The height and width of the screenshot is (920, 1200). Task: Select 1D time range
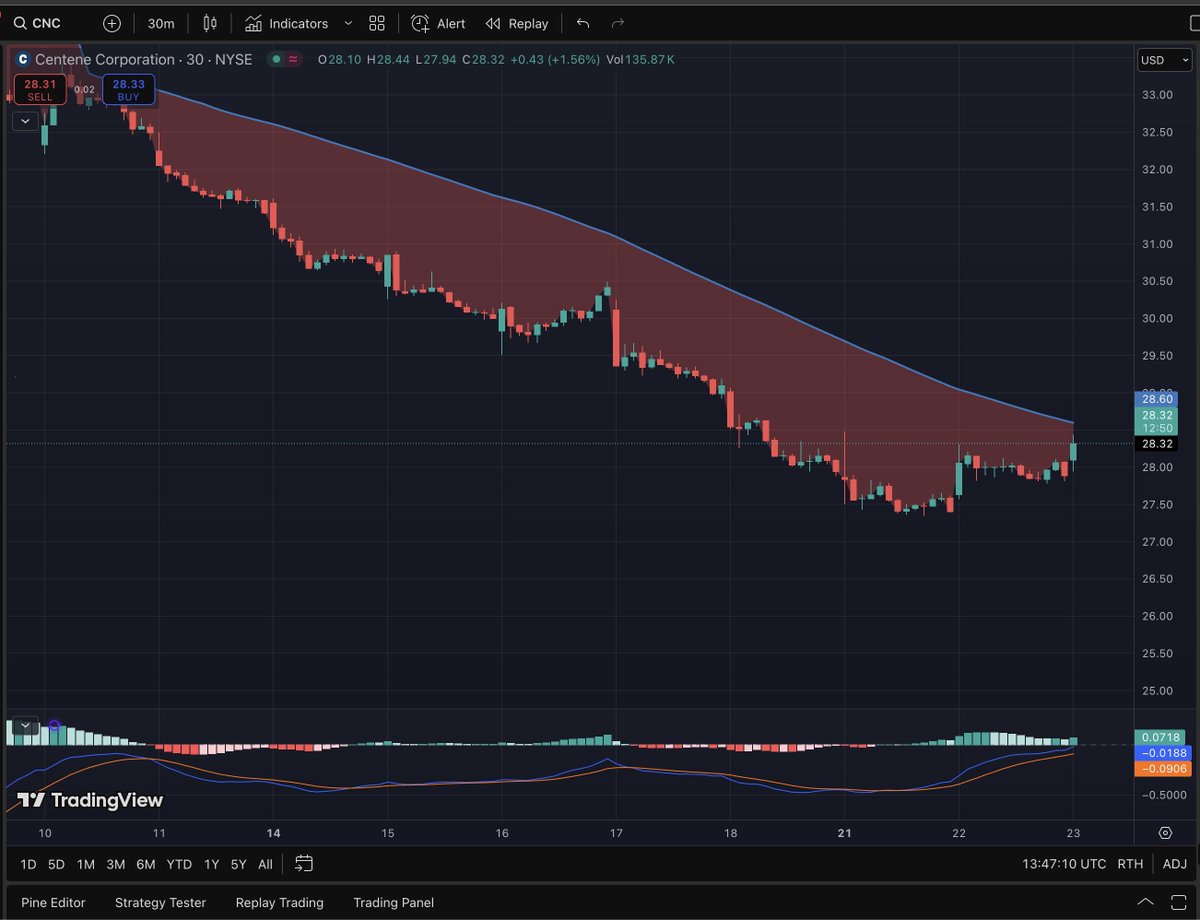point(28,864)
